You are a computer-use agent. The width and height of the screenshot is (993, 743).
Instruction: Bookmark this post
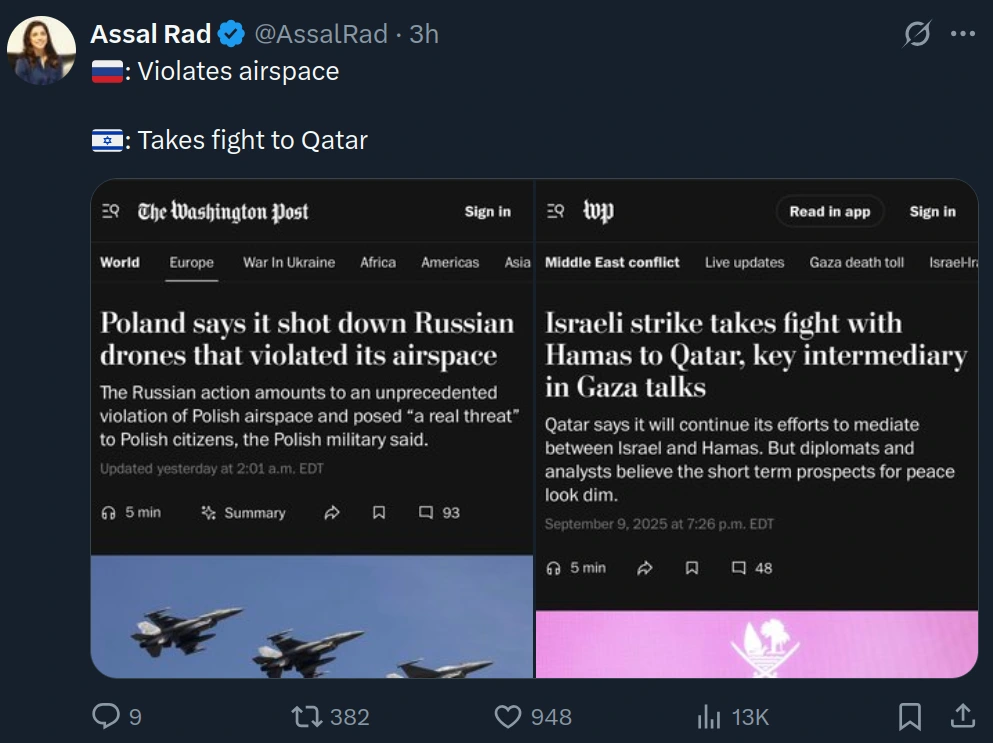[909, 716]
